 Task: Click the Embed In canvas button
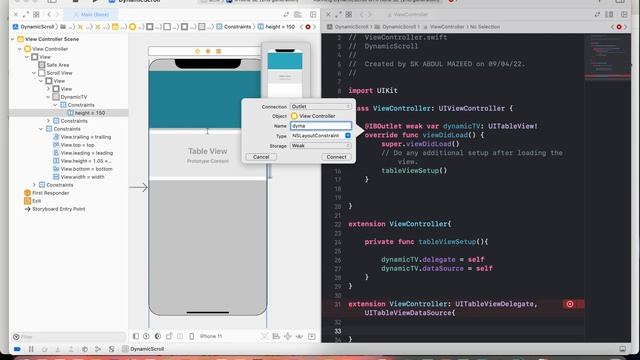pos(311,336)
